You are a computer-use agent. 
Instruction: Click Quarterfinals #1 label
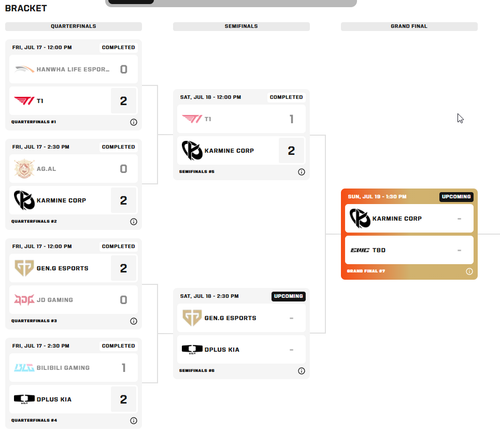(x=33, y=122)
